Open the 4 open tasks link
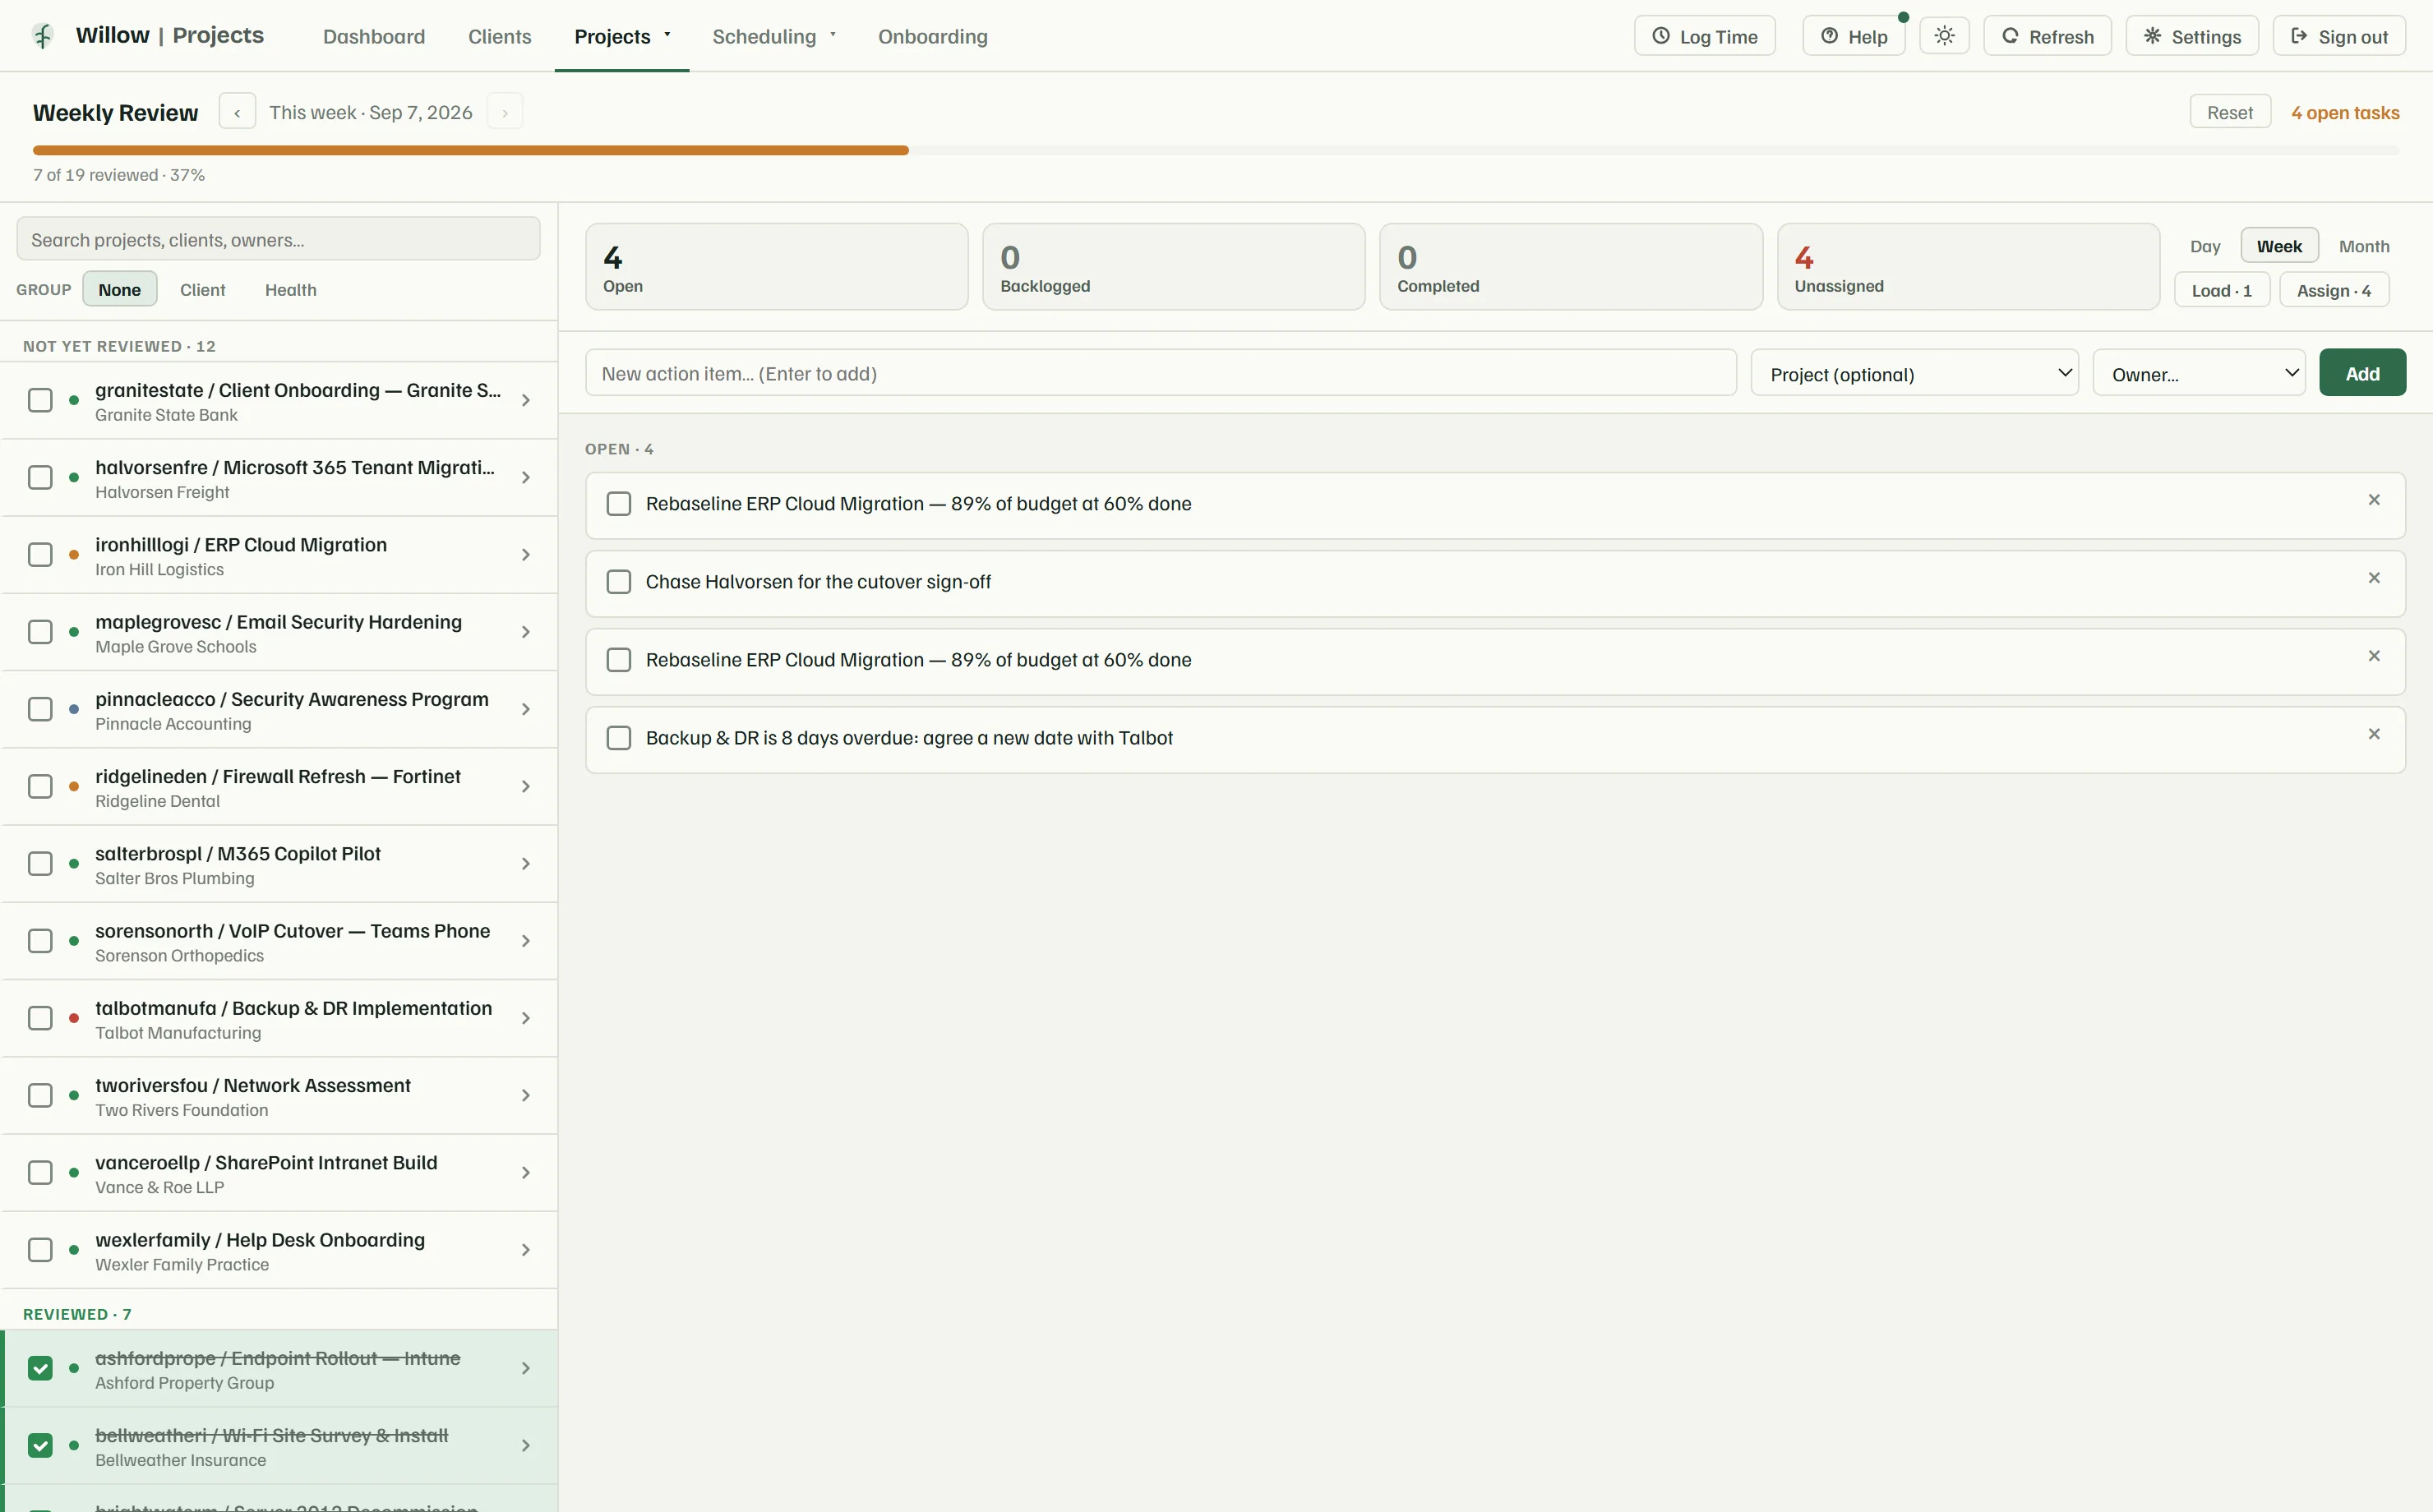Screen dimensions: 2433x1512 point(2345,113)
